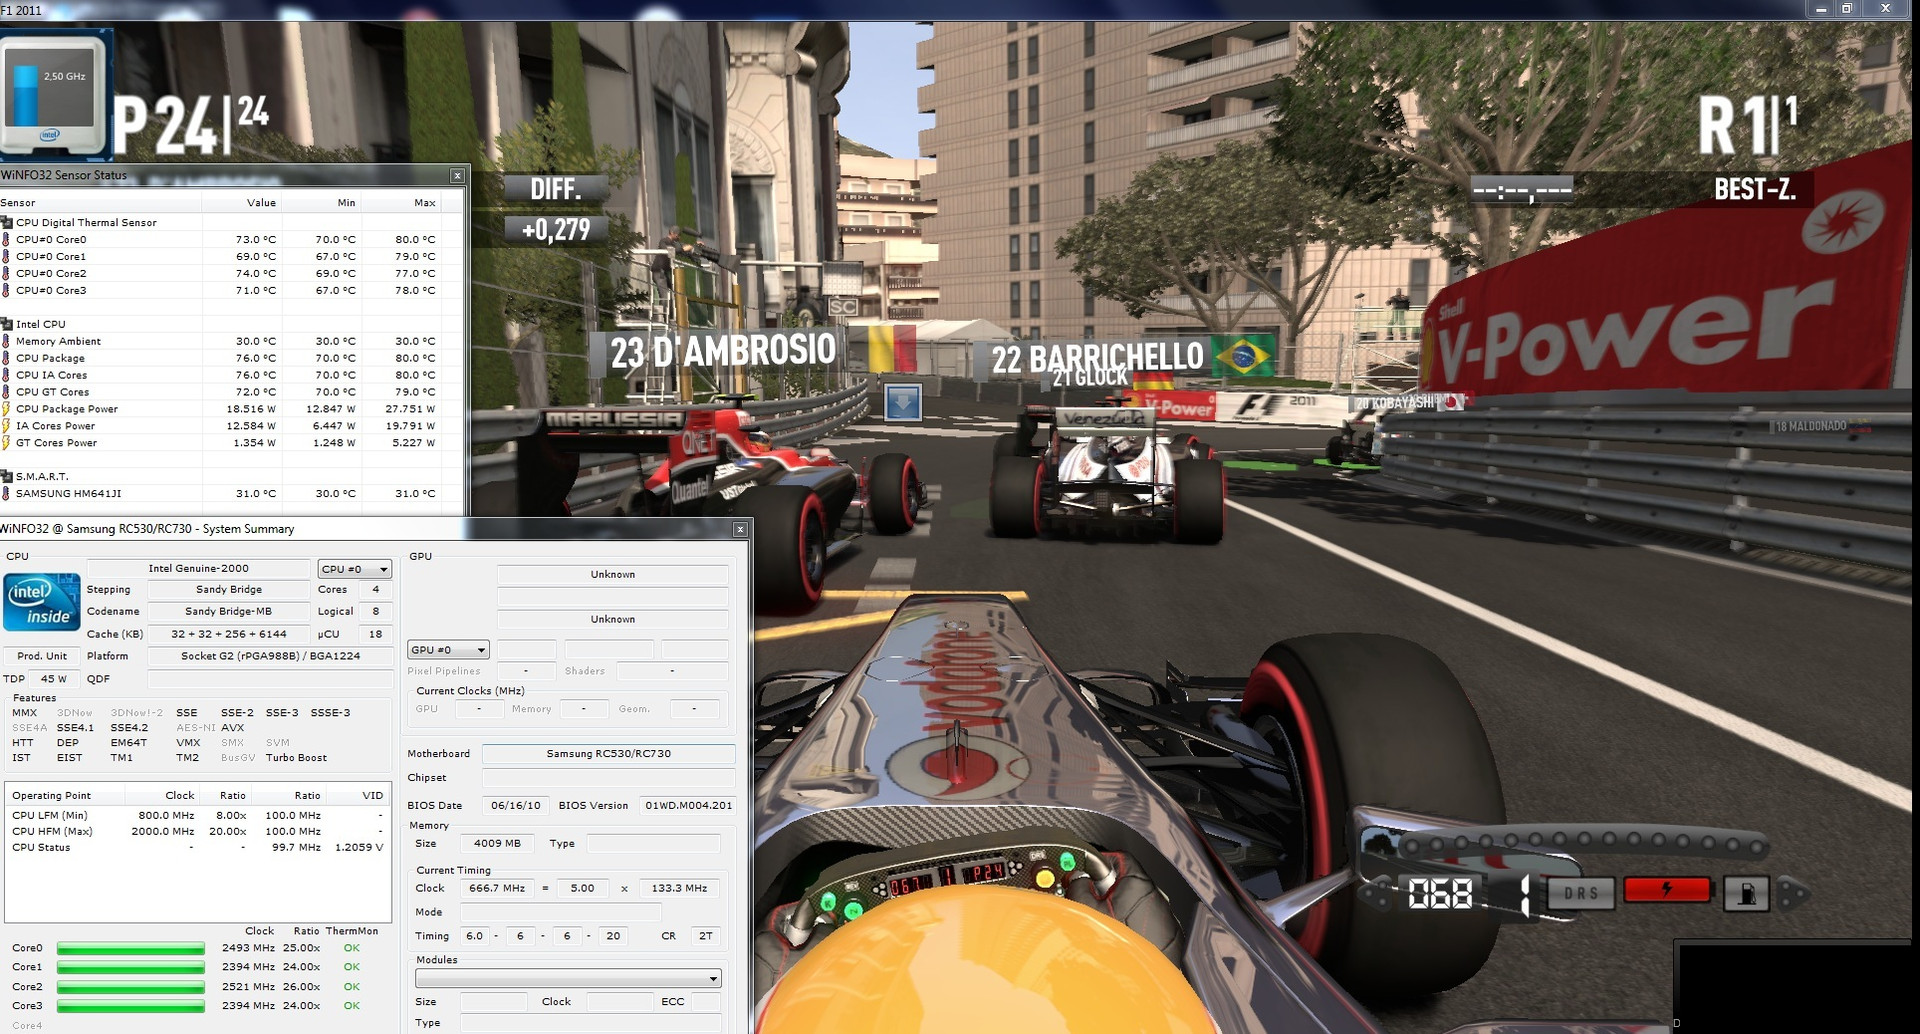Click the Memory Ambient thermometer icon
1920x1034 pixels.
pos(6,341)
